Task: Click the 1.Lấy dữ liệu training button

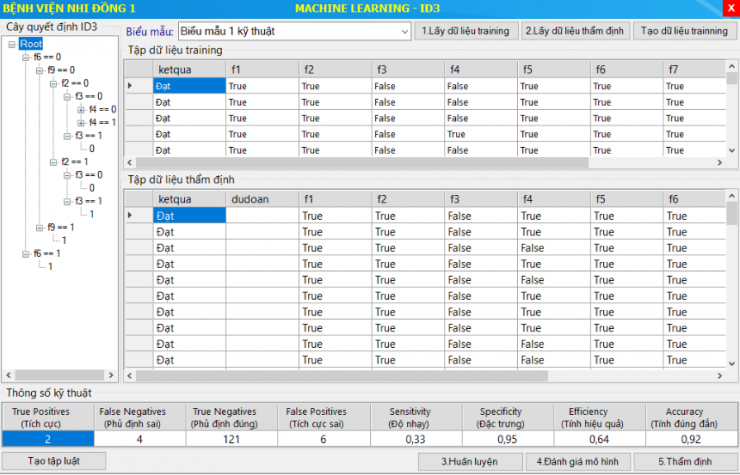Action: [x=465, y=31]
